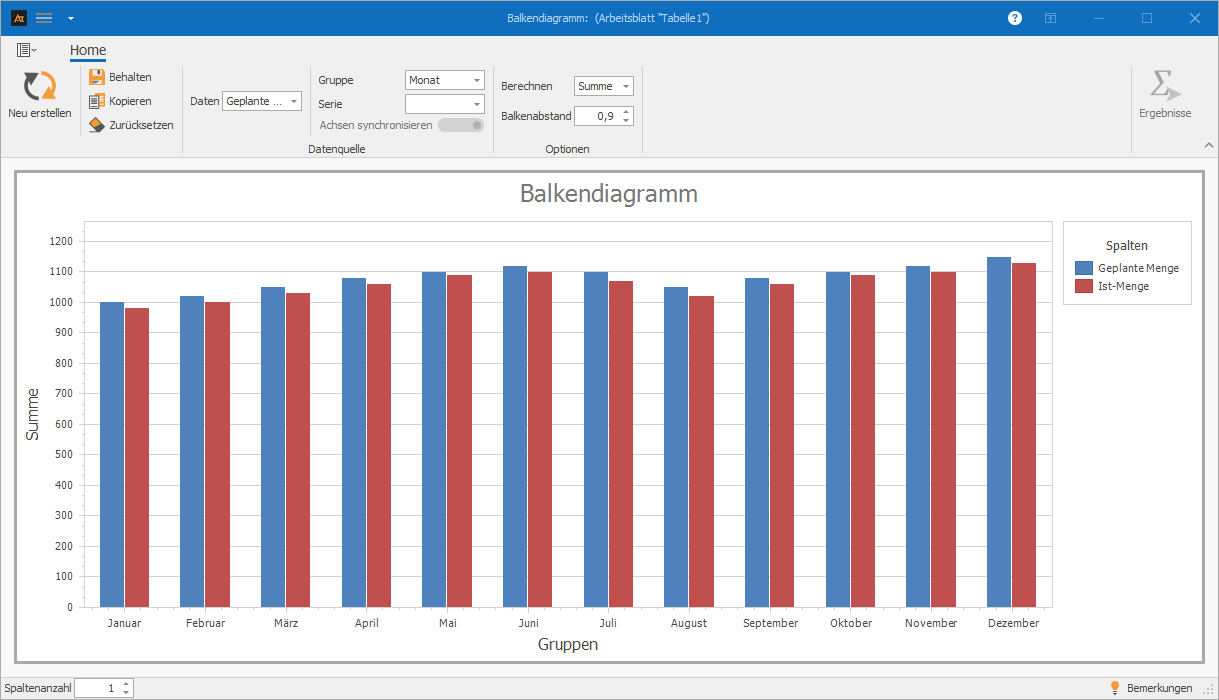Open the application menu button below the title bar
This screenshot has height=700, width=1219.
coord(26,50)
